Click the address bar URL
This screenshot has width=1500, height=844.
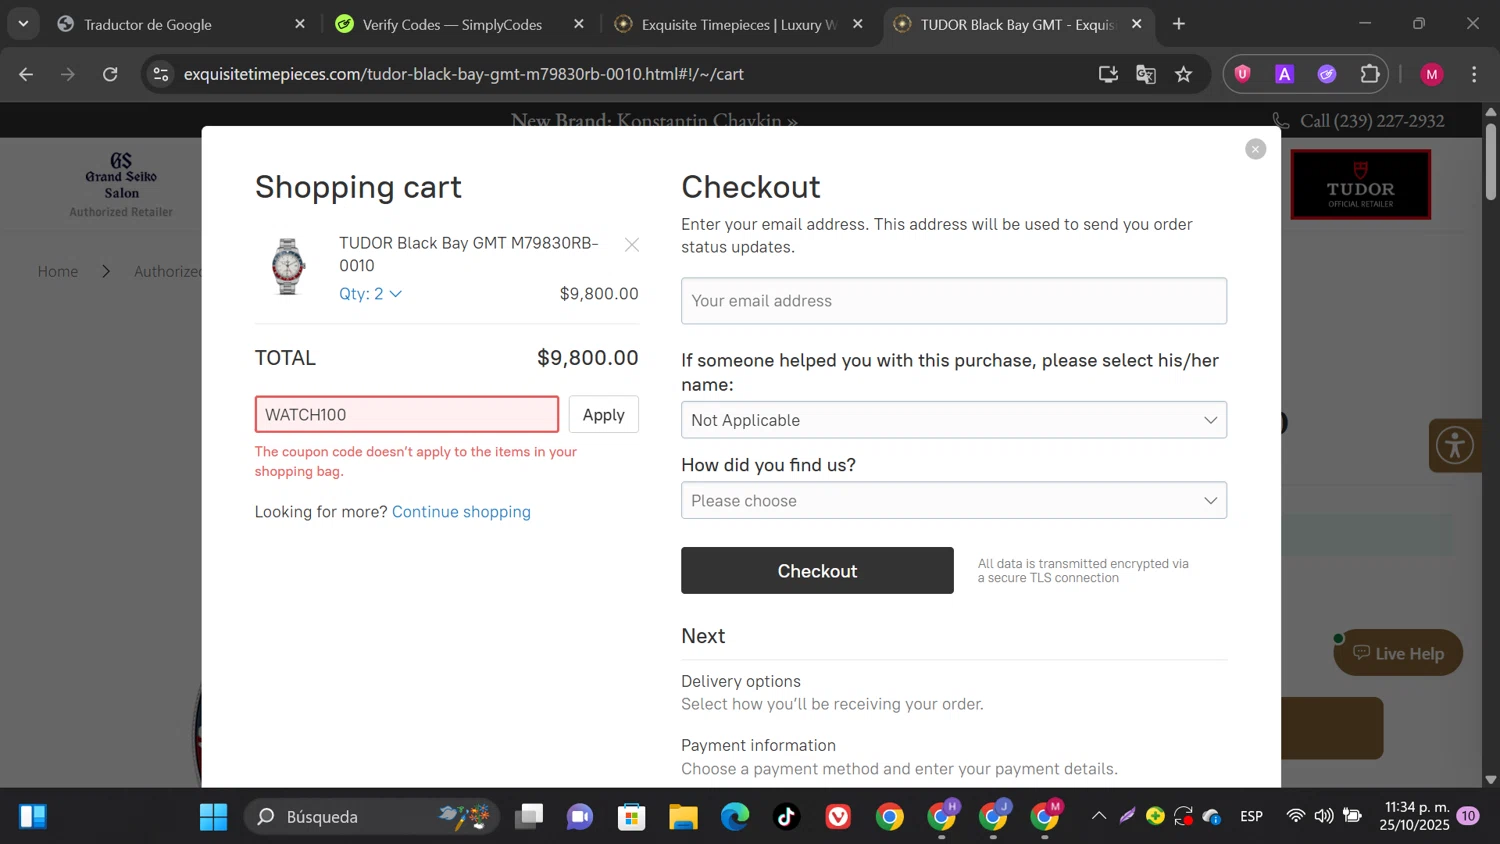tap(464, 74)
